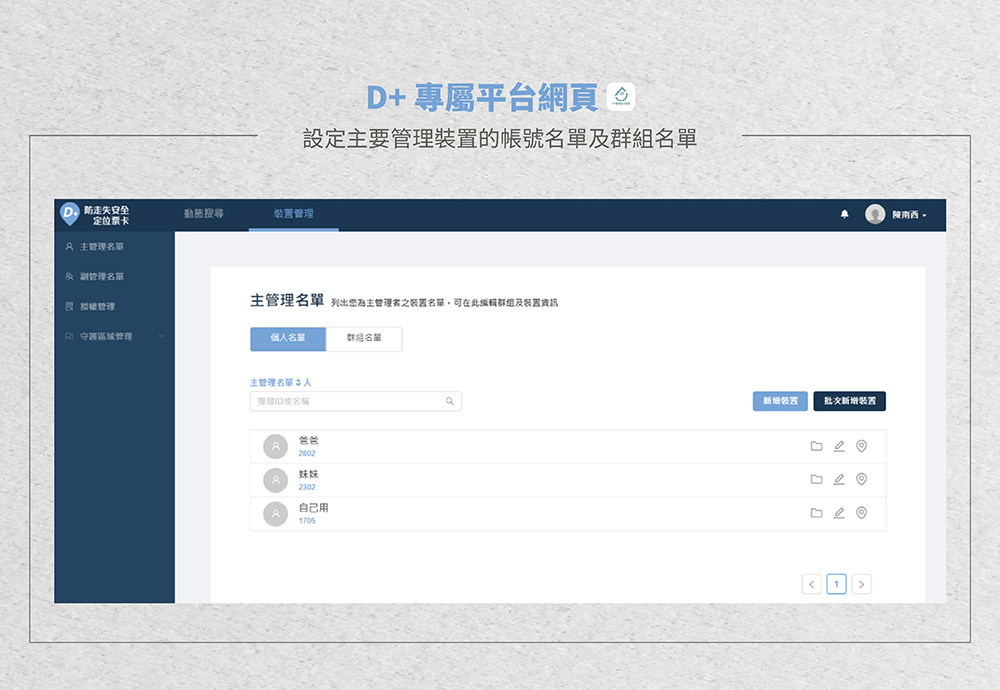
Task: Click the app icon next to the page title
Action: click(x=621, y=97)
